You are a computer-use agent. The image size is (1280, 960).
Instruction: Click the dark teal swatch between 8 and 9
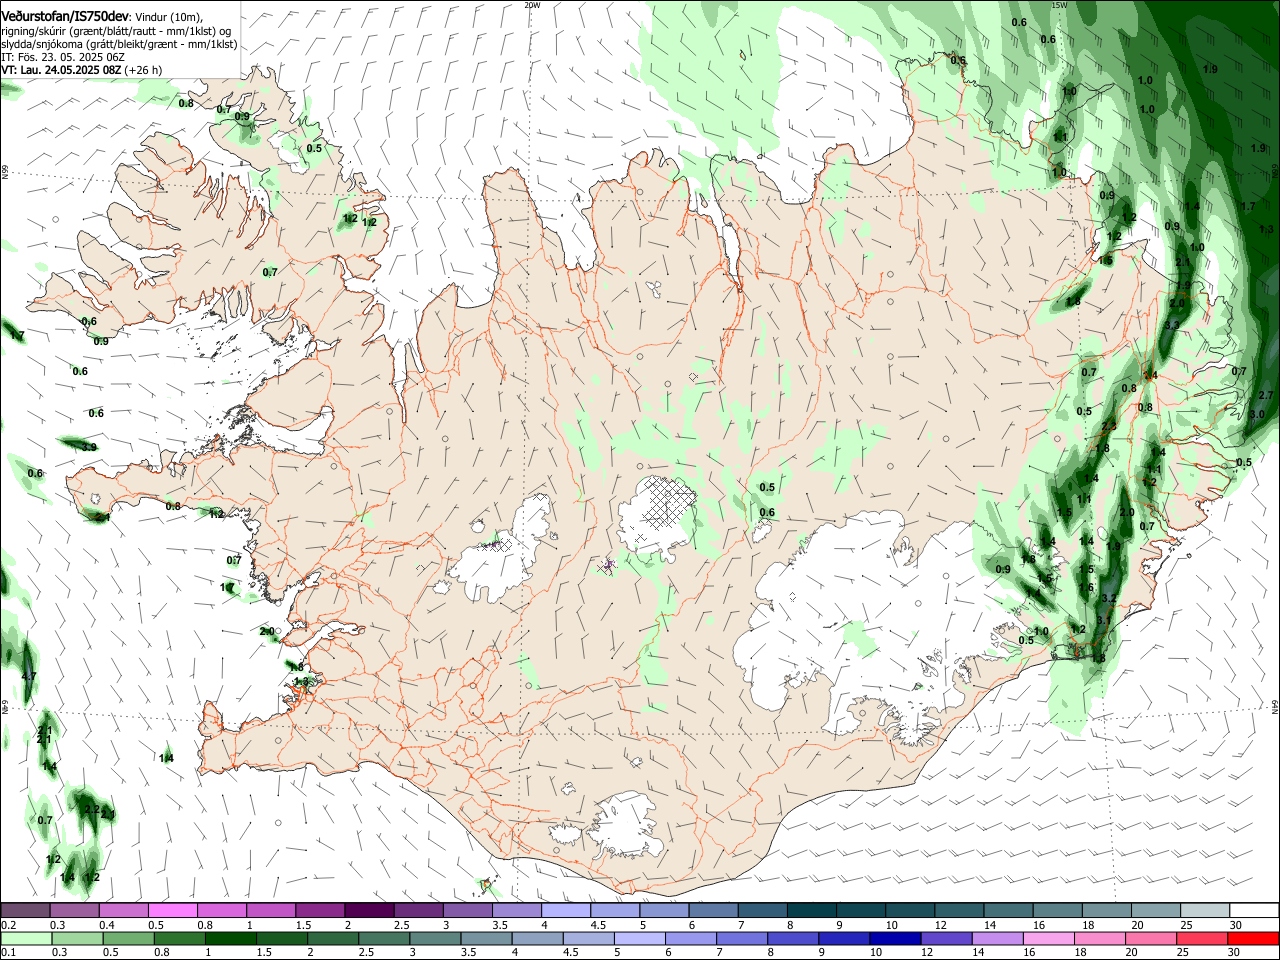[x=811, y=910]
